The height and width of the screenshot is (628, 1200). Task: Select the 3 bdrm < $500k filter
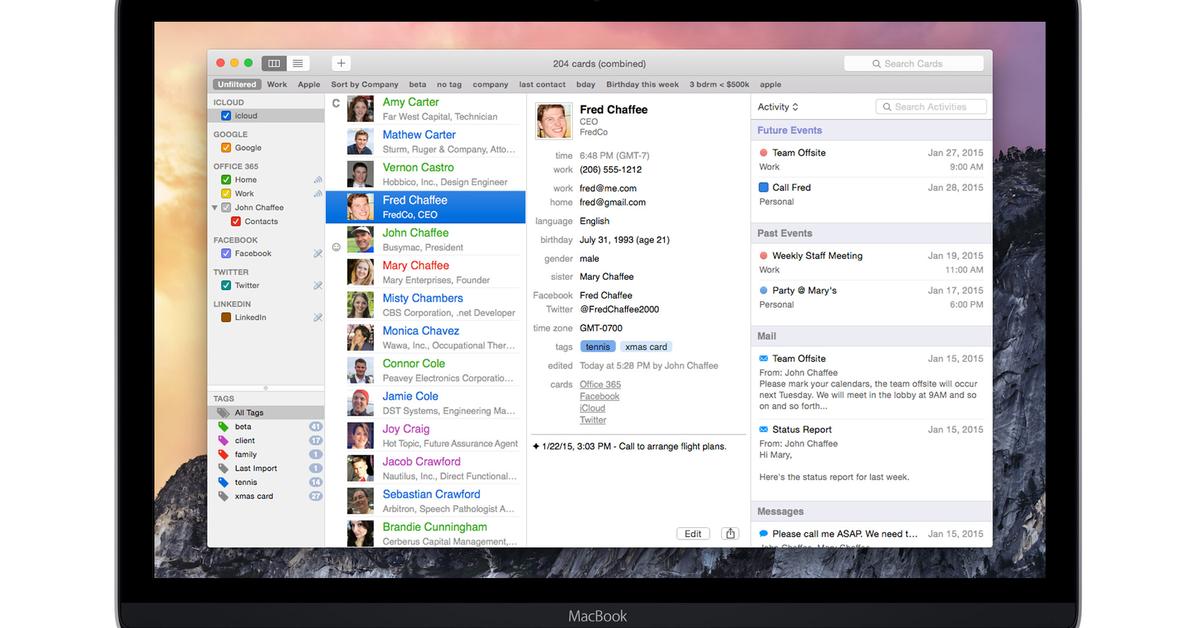coord(719,85)
